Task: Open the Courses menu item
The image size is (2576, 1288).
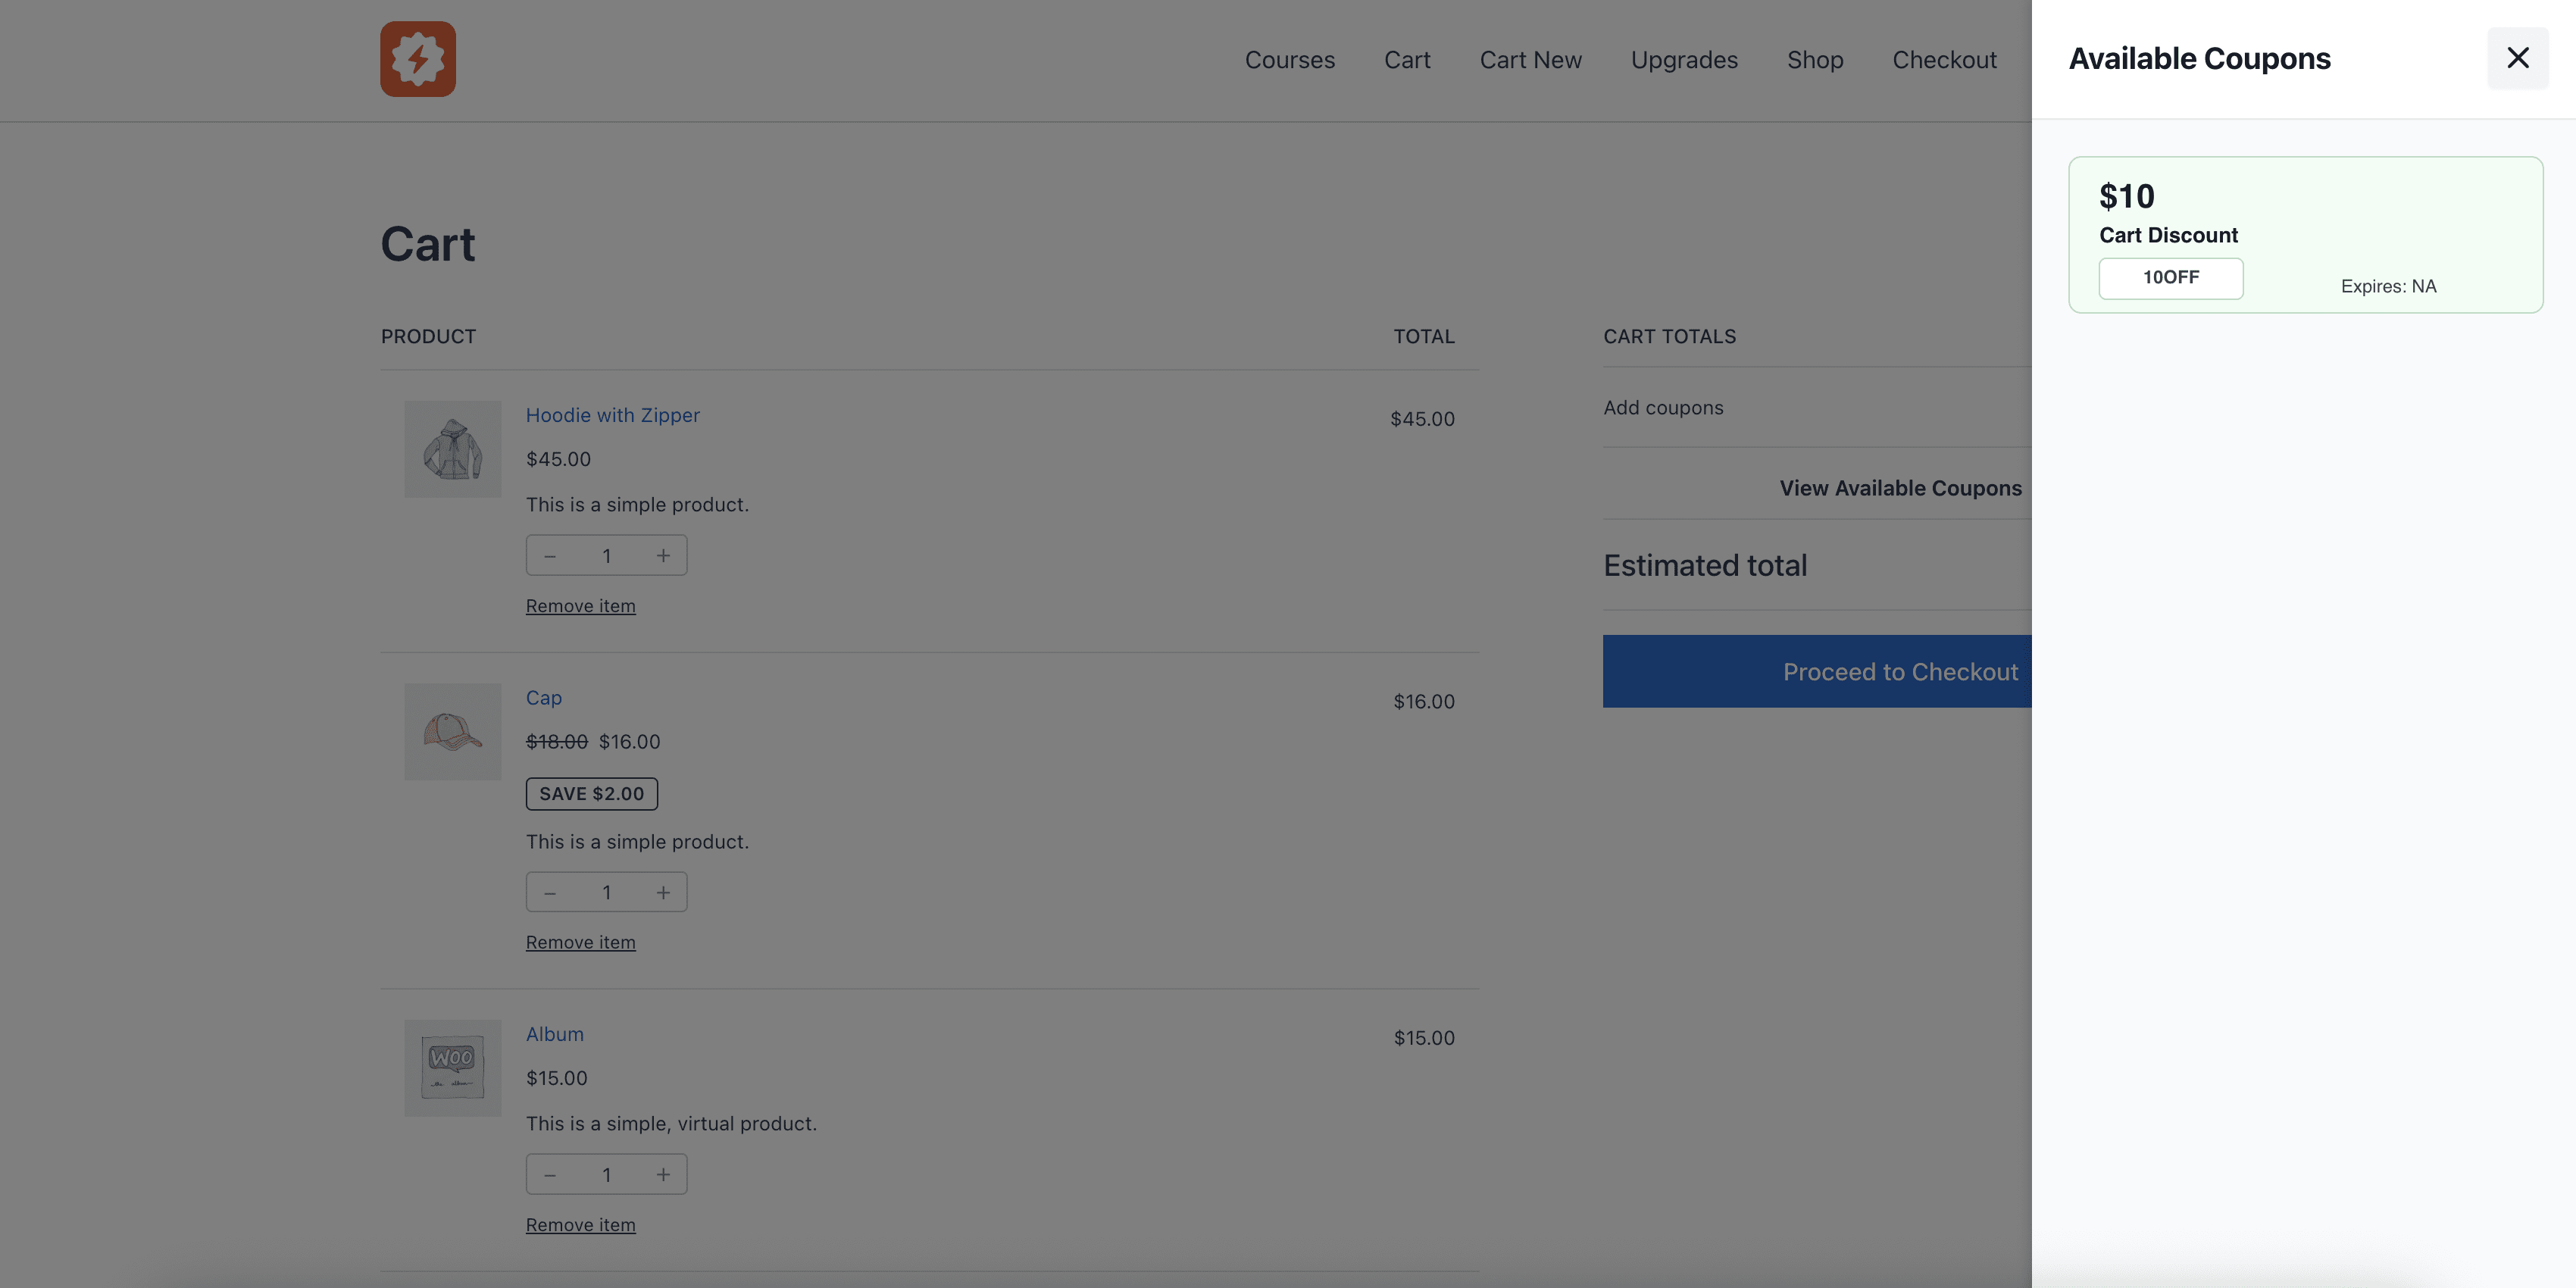Action: click(1289, 60)
